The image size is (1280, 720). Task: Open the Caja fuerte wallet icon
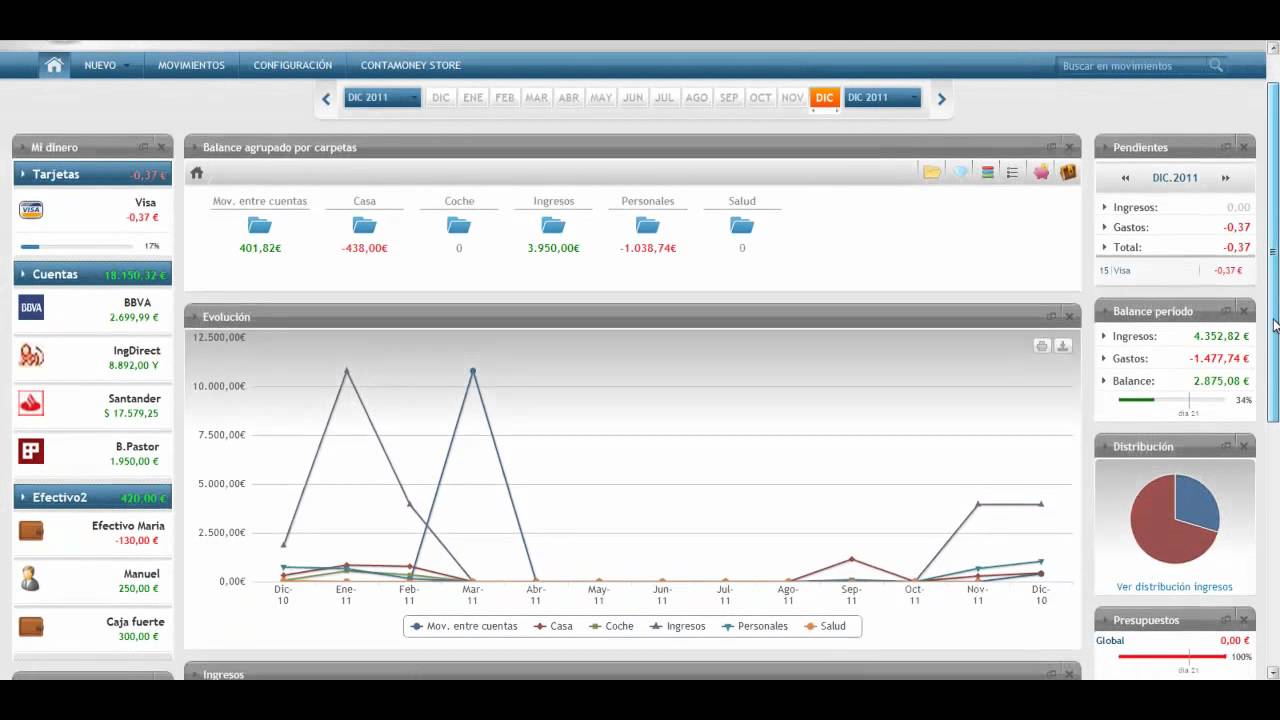[31, 627]
